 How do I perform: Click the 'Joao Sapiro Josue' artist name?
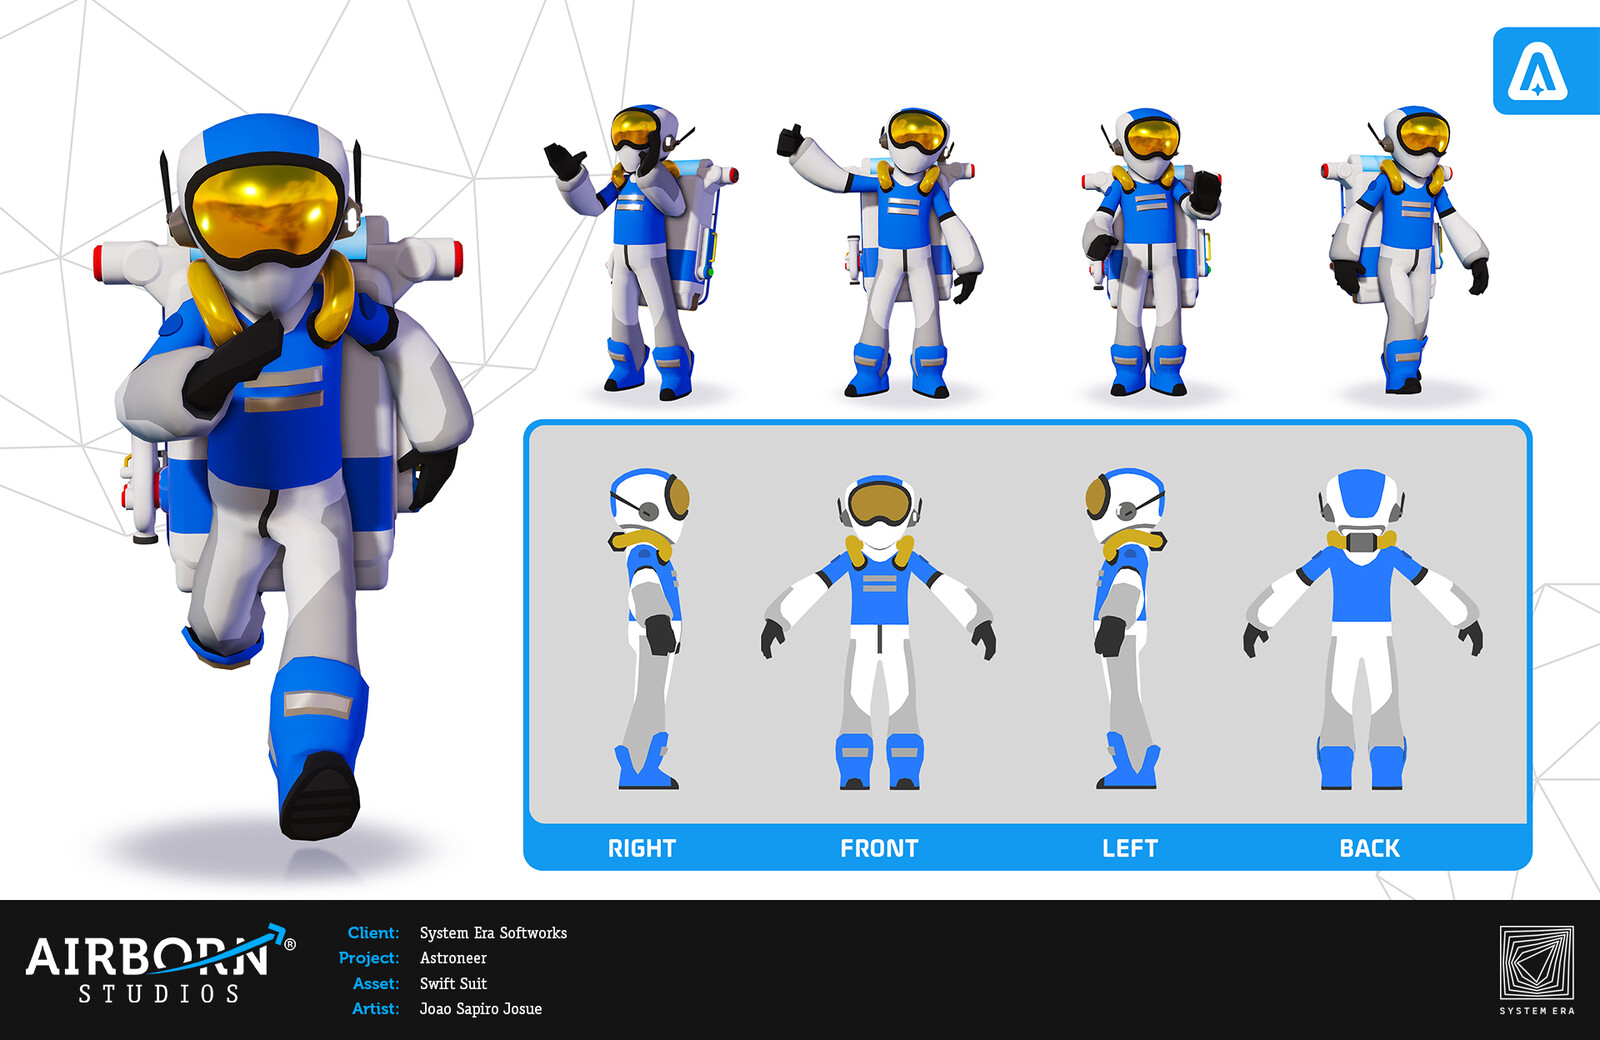click(481, 1009)
